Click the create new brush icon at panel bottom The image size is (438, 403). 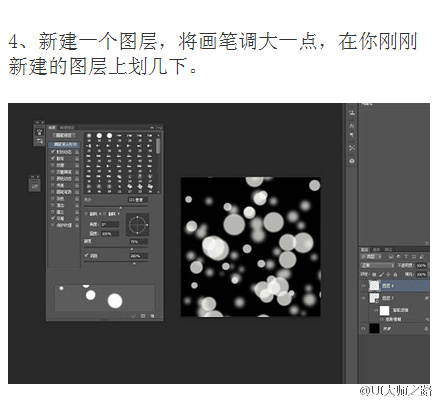pos(152,316)
